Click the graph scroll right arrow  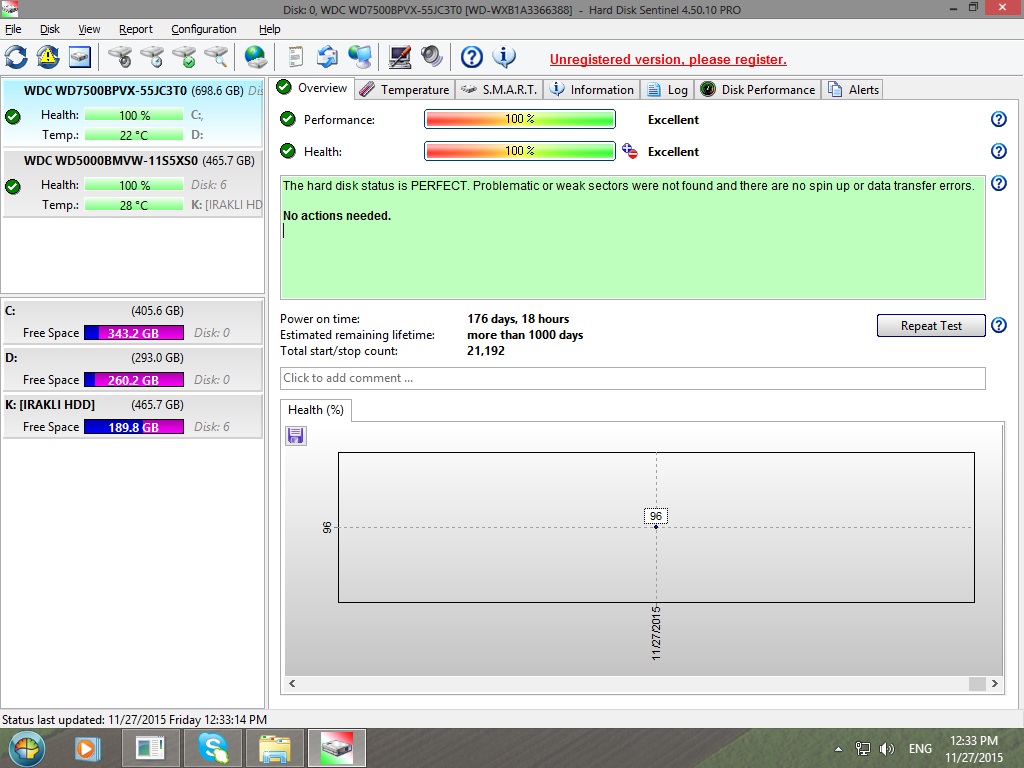tap(995, 684)
